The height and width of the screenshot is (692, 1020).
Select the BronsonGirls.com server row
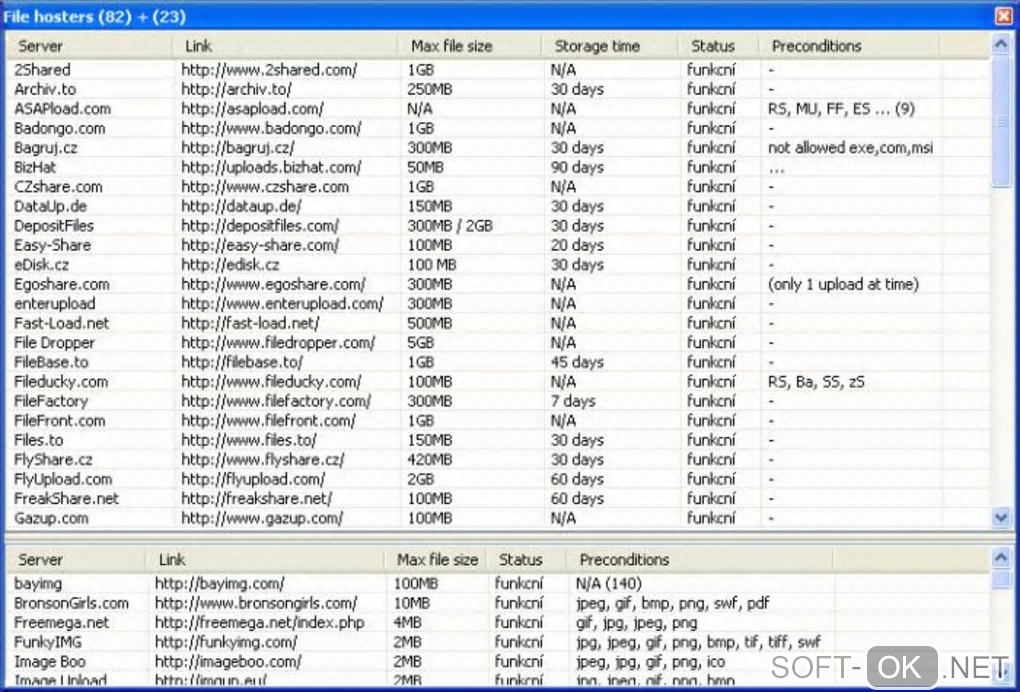click(x=499, y=603)
